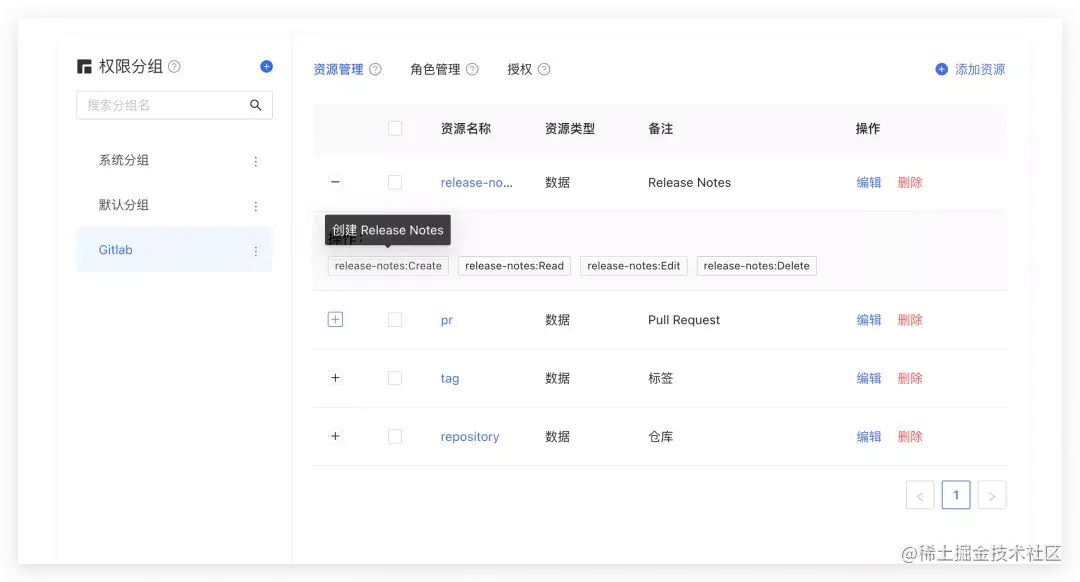Click the help icon beside 权限分组 title

[x=174, y=67]
